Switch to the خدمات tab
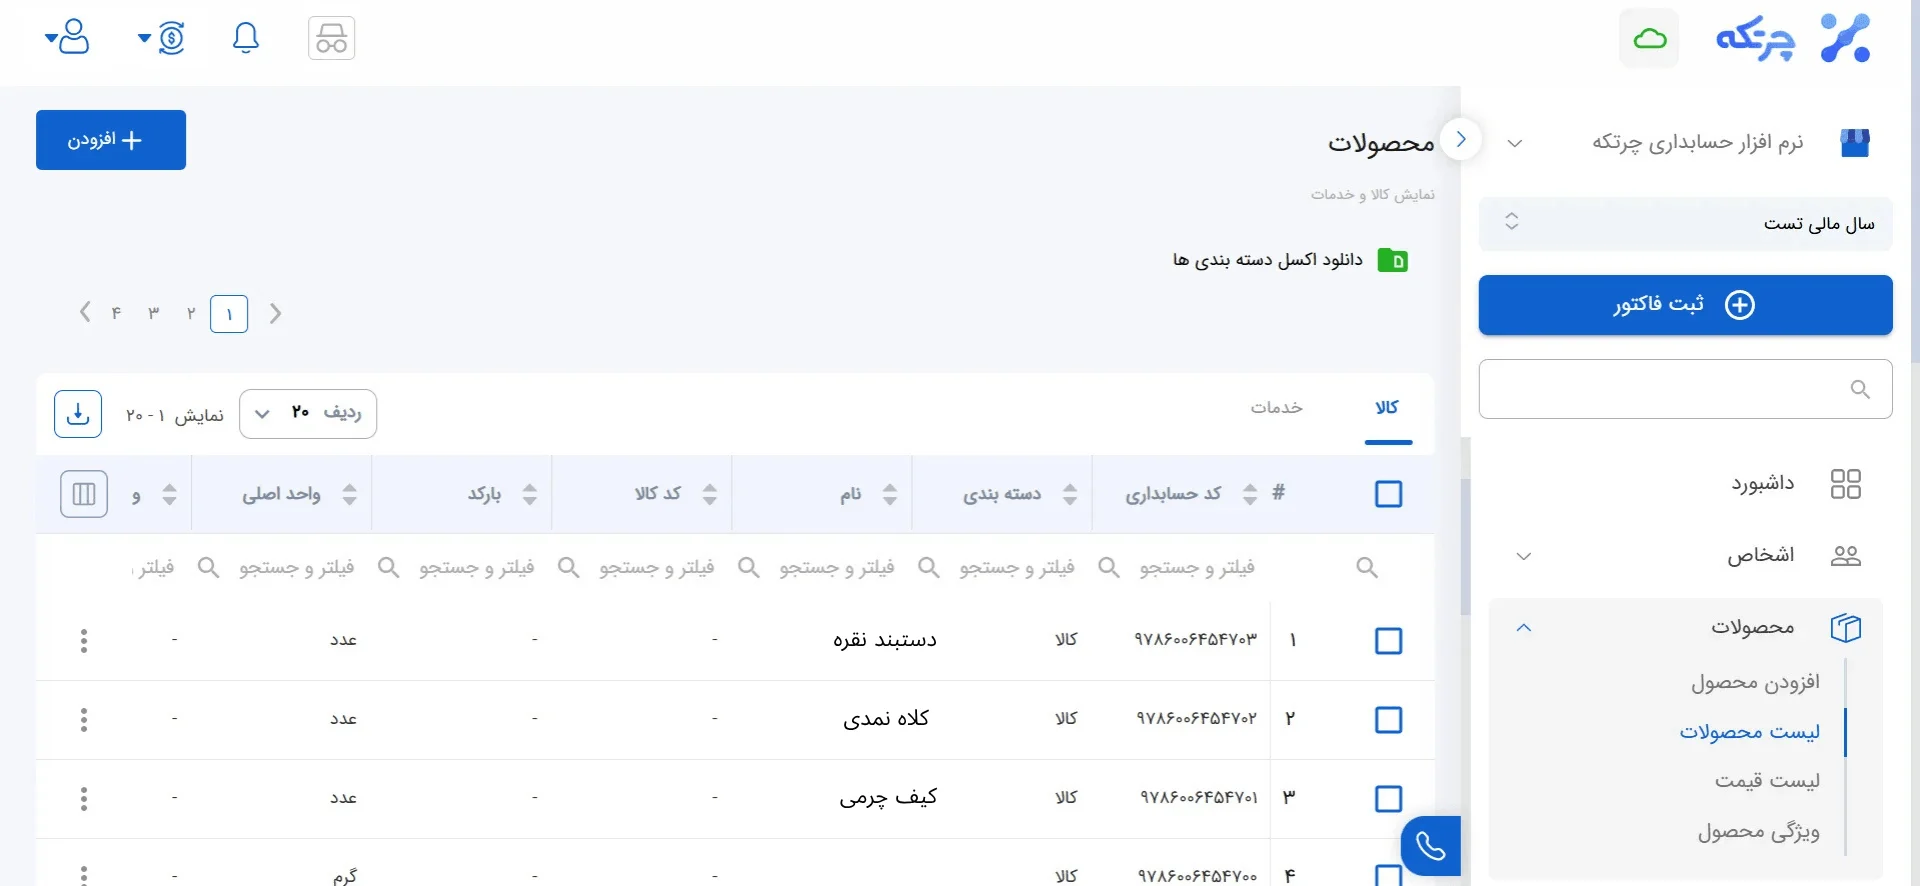The image size is (1920, 886). click(x=1277, y=408)
